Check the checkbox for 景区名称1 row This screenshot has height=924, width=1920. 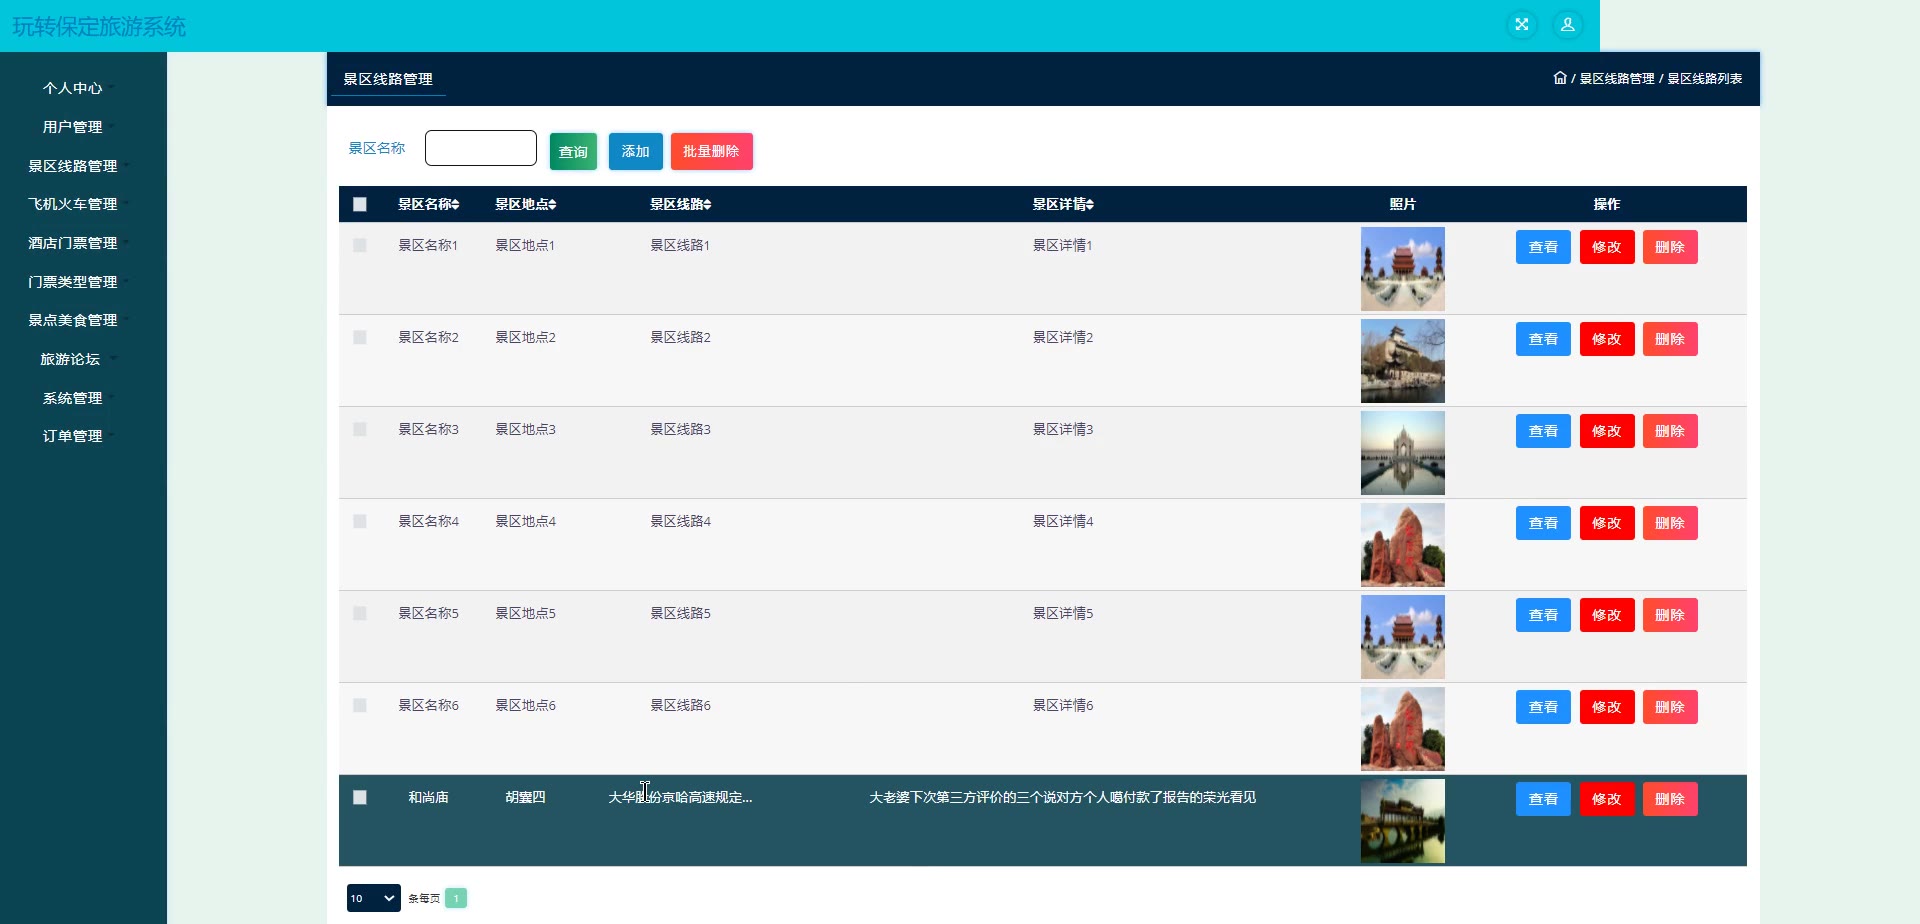(360, 246)
